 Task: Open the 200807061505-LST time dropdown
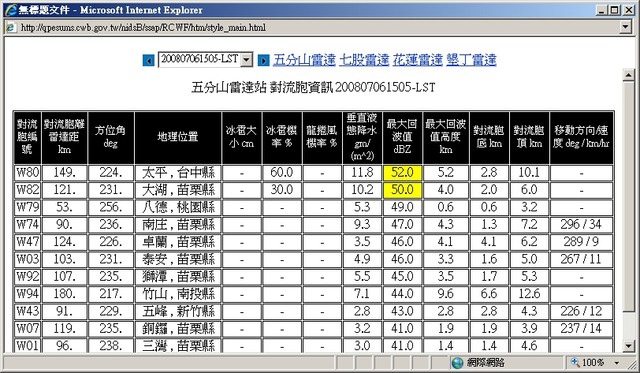[205, 60]
